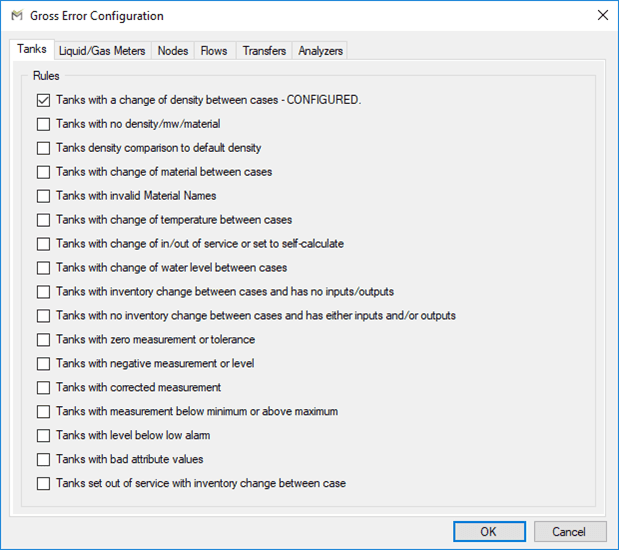This screenshot has width=619, height=550.
Task: Enable Tanks with bad attribute values
Action: pos(43,460)
